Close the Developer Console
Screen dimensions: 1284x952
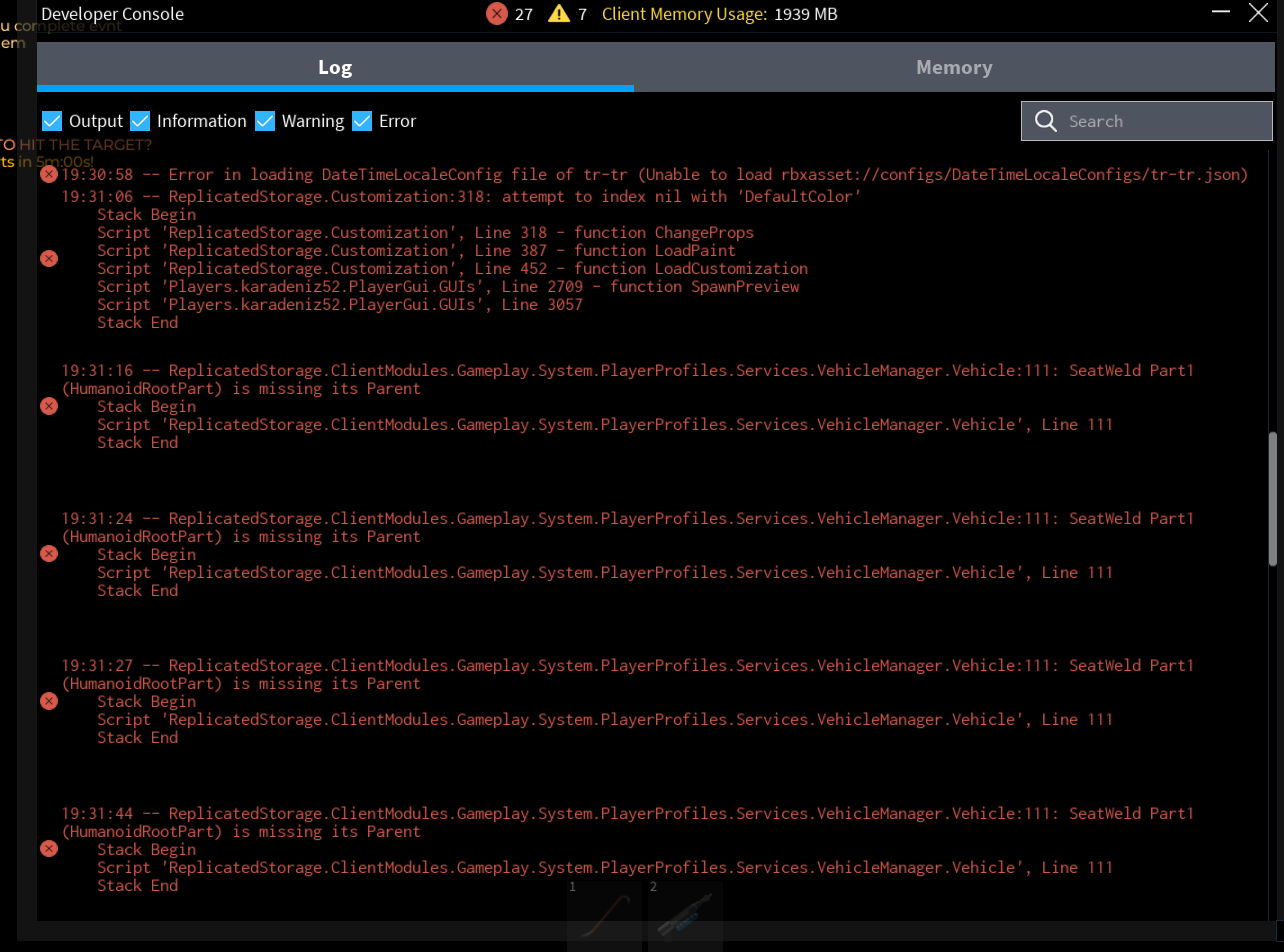tap(1259, 13)
